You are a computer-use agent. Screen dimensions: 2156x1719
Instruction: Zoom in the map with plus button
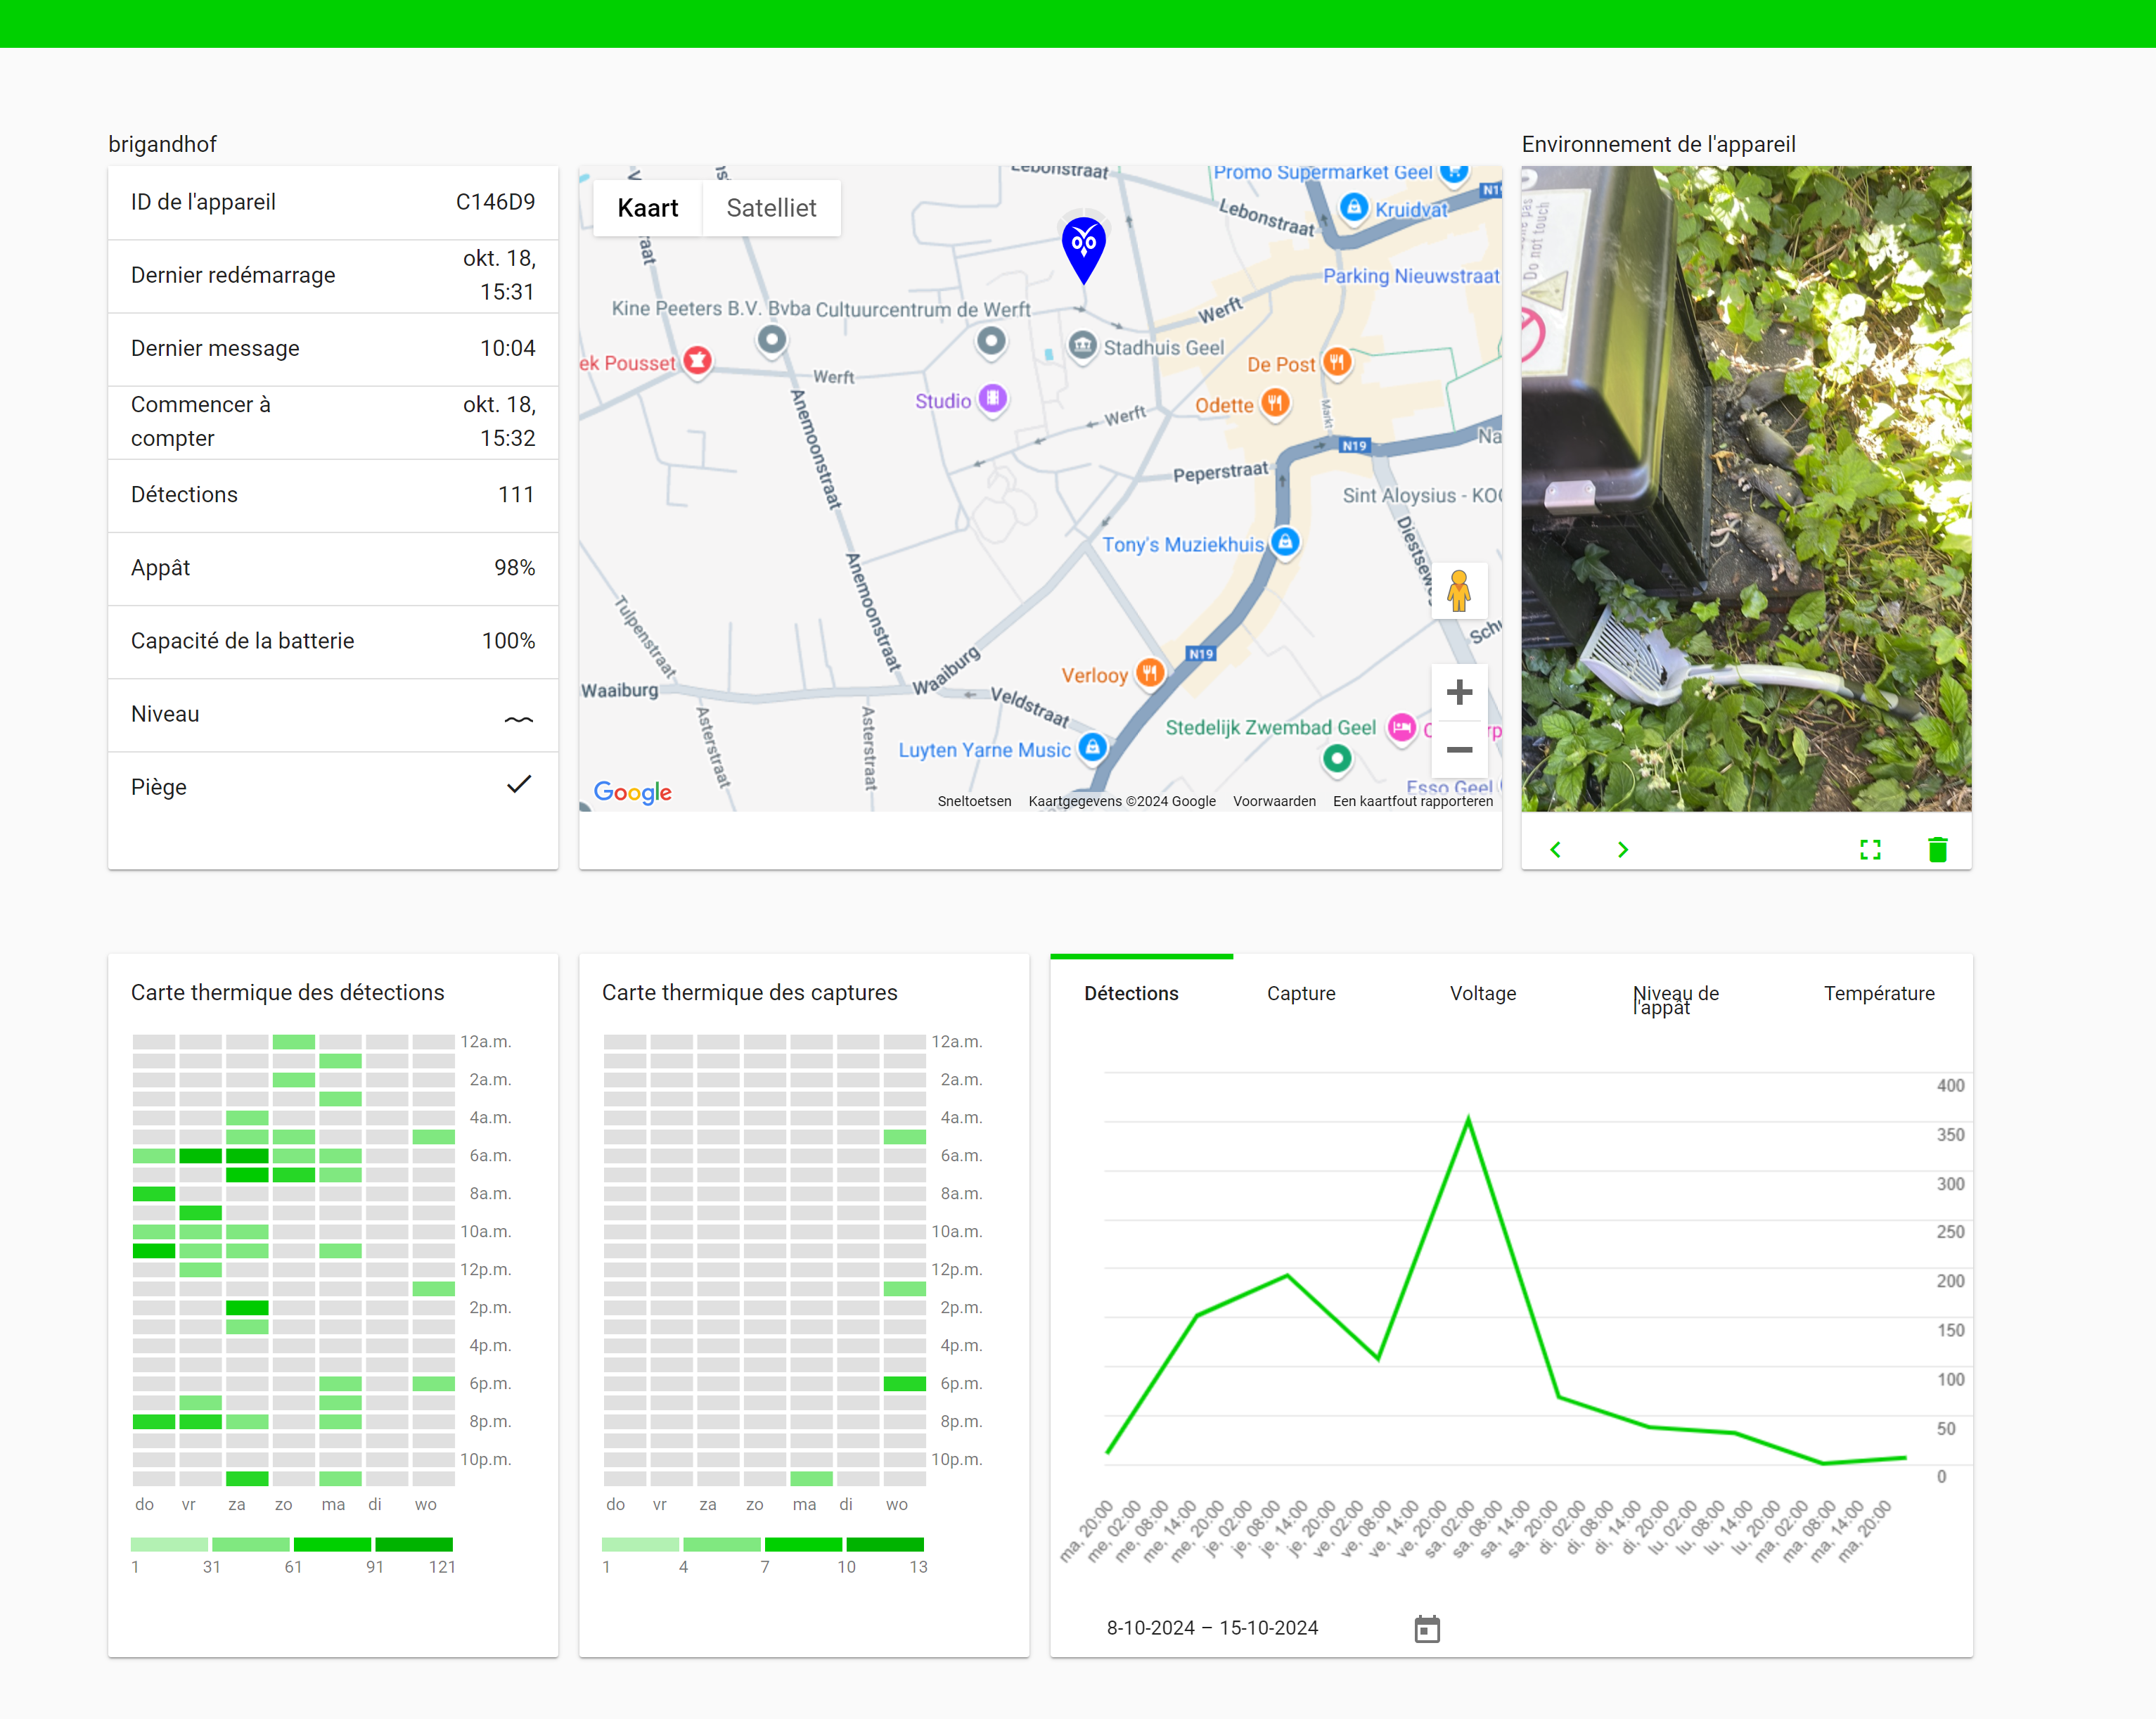(x=1459, y=692)
